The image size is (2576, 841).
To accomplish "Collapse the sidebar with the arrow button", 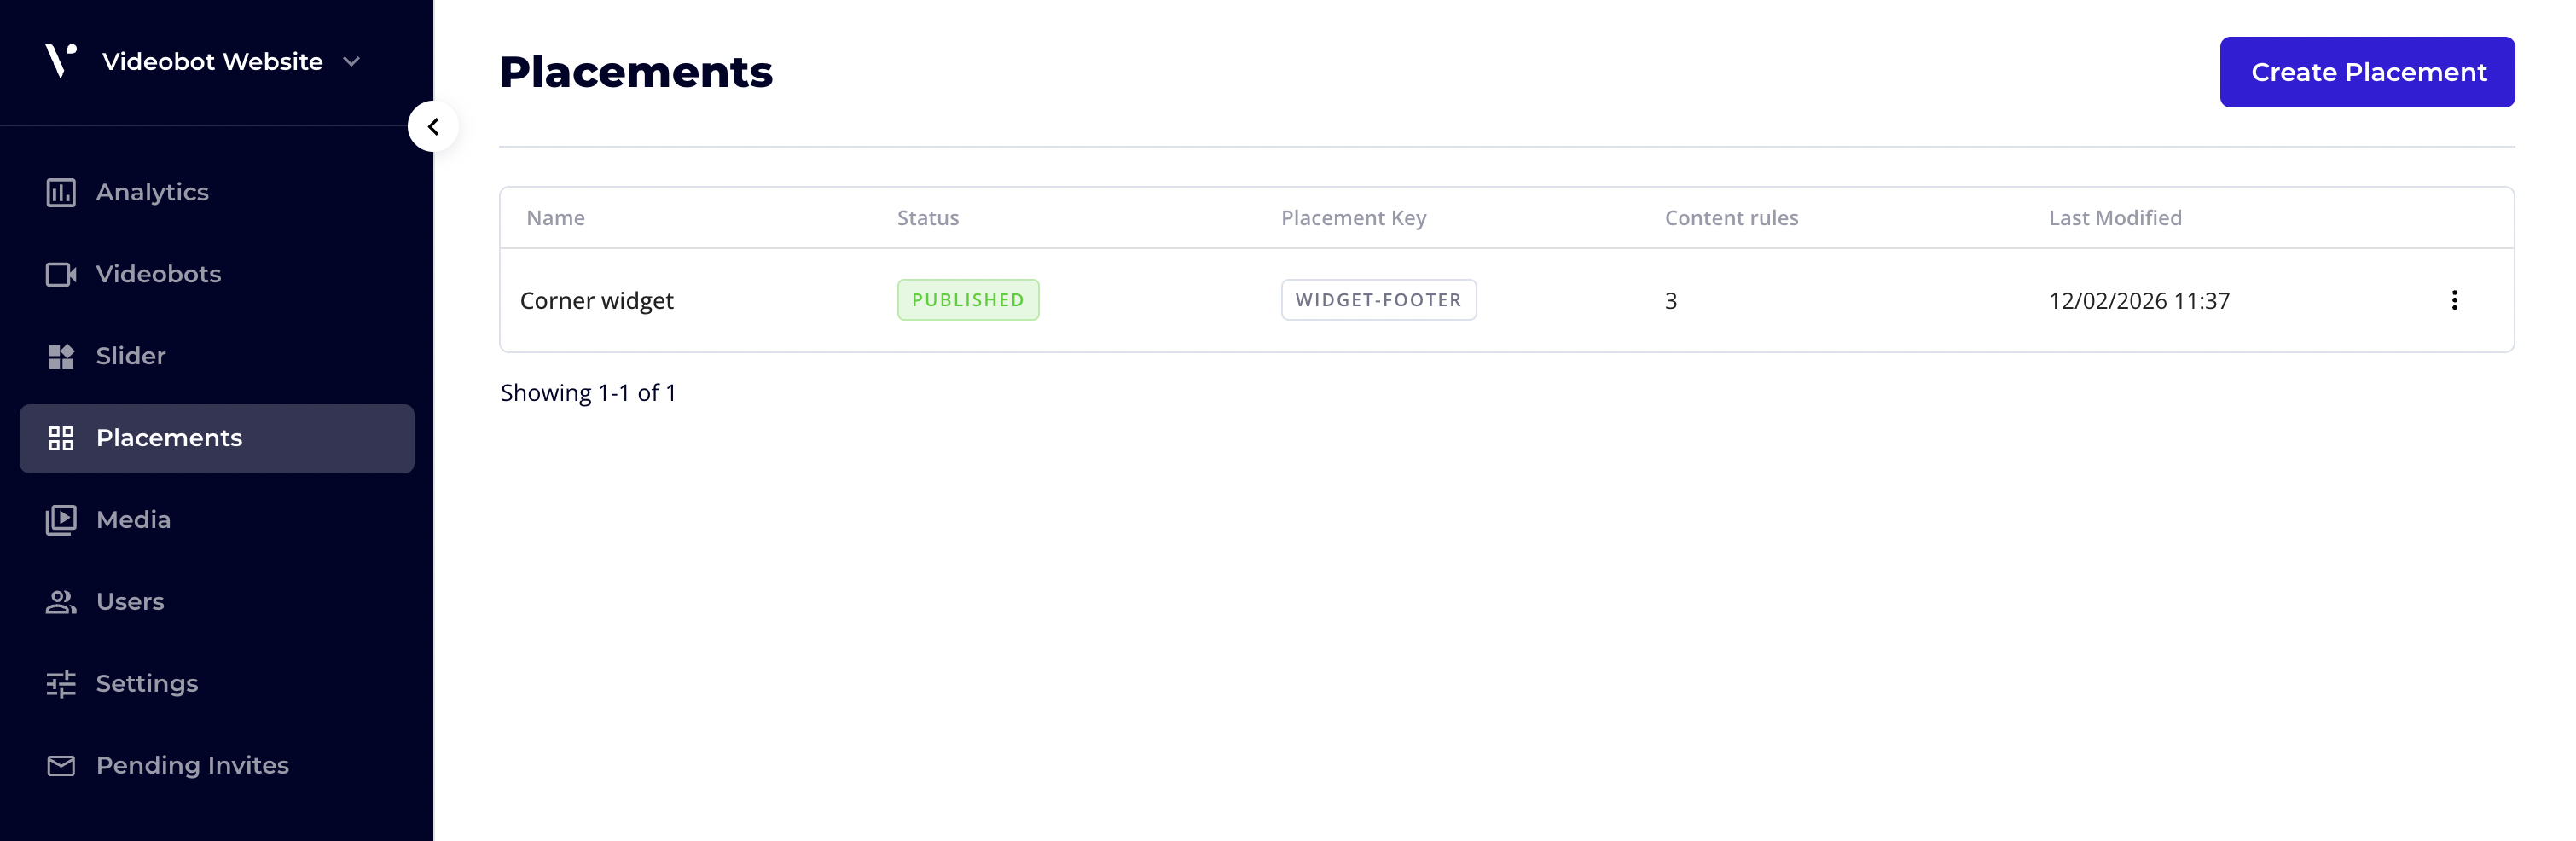I will tap(433, 127).
